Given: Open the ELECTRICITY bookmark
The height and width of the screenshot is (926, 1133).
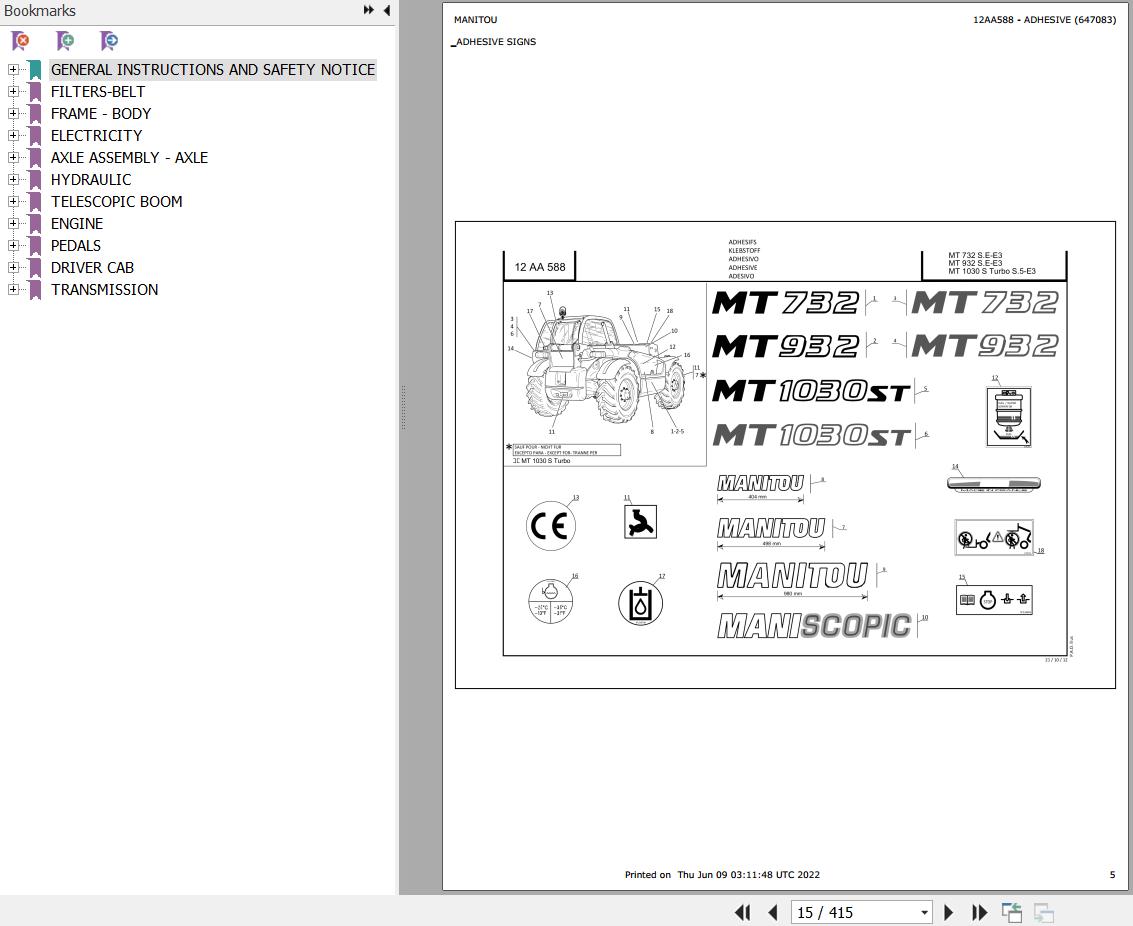Looking at the screenshot, I should click(x=96, y=136).
